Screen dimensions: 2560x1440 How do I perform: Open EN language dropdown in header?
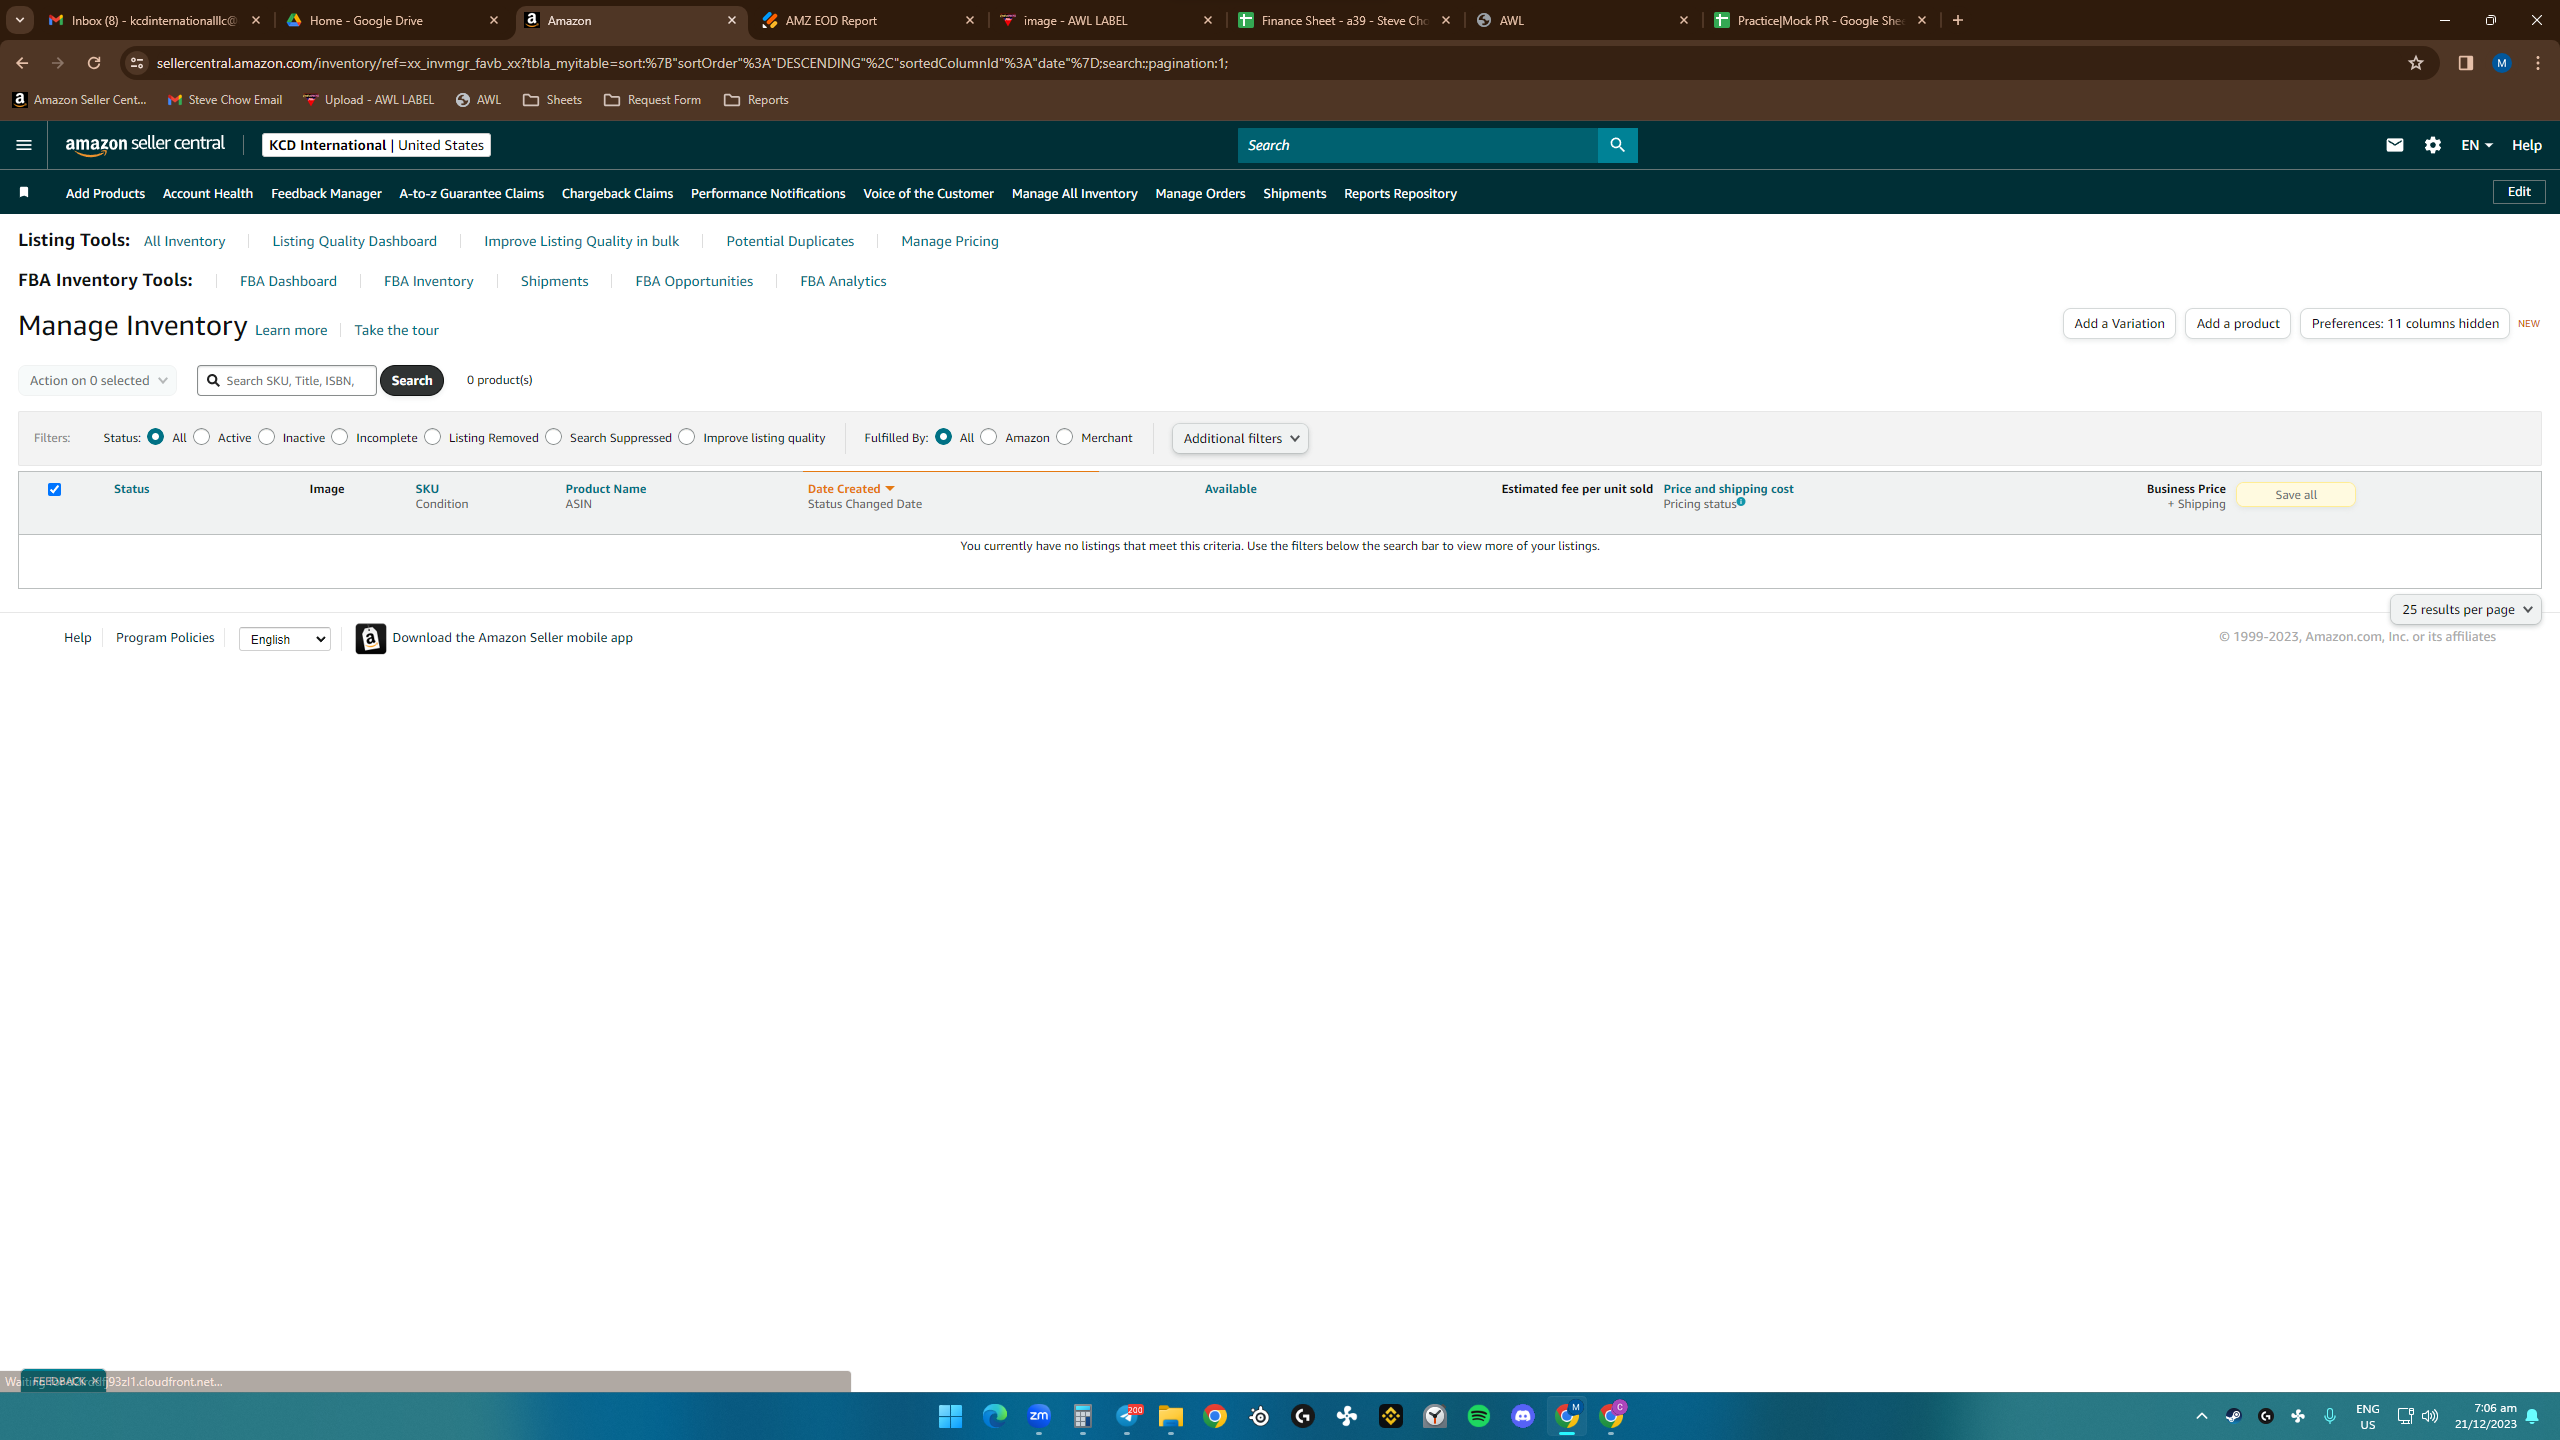pos(2476,145)
